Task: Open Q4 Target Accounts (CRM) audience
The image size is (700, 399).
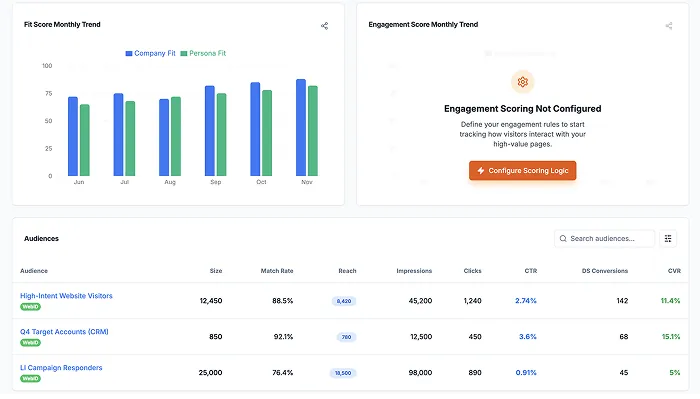Action: pos(64,332)
